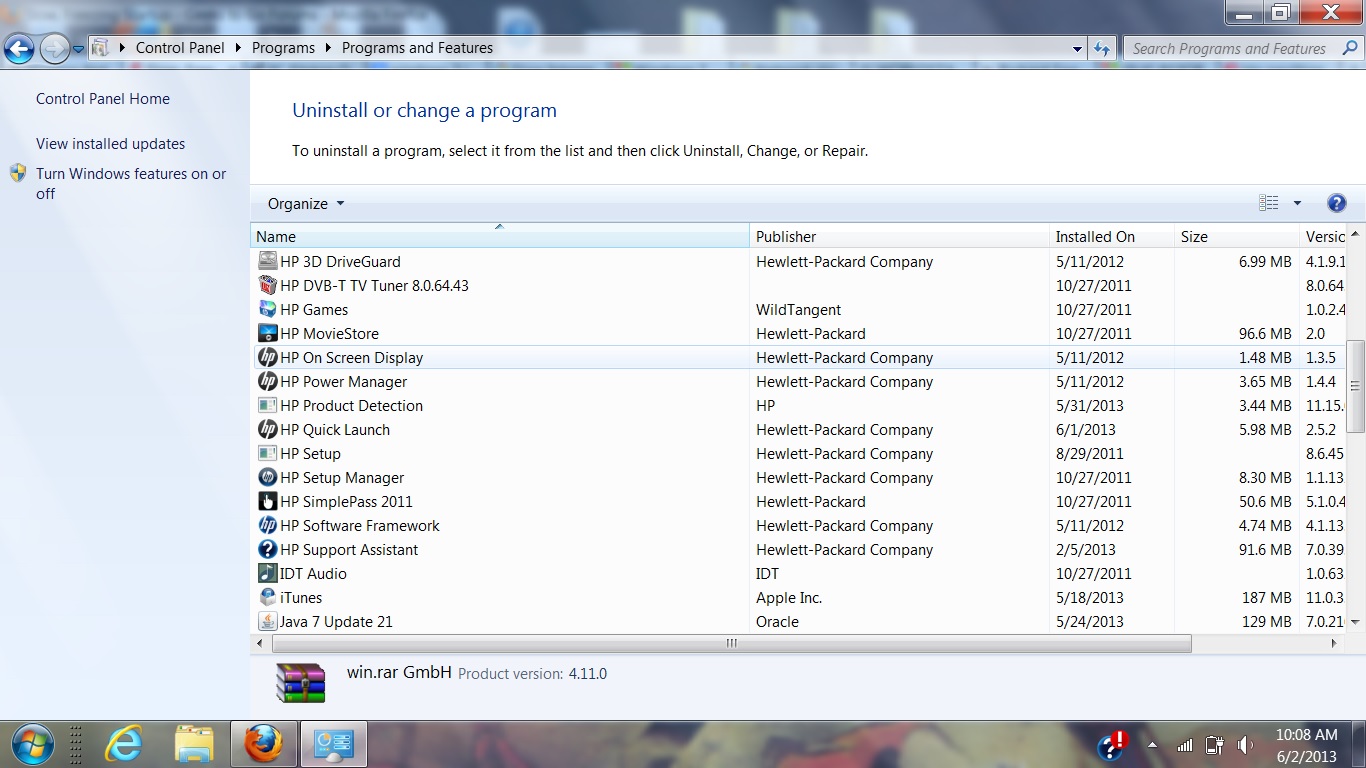Click the power battery tray icon
Screen dimensions: 1366x768
click(1215, 745)
